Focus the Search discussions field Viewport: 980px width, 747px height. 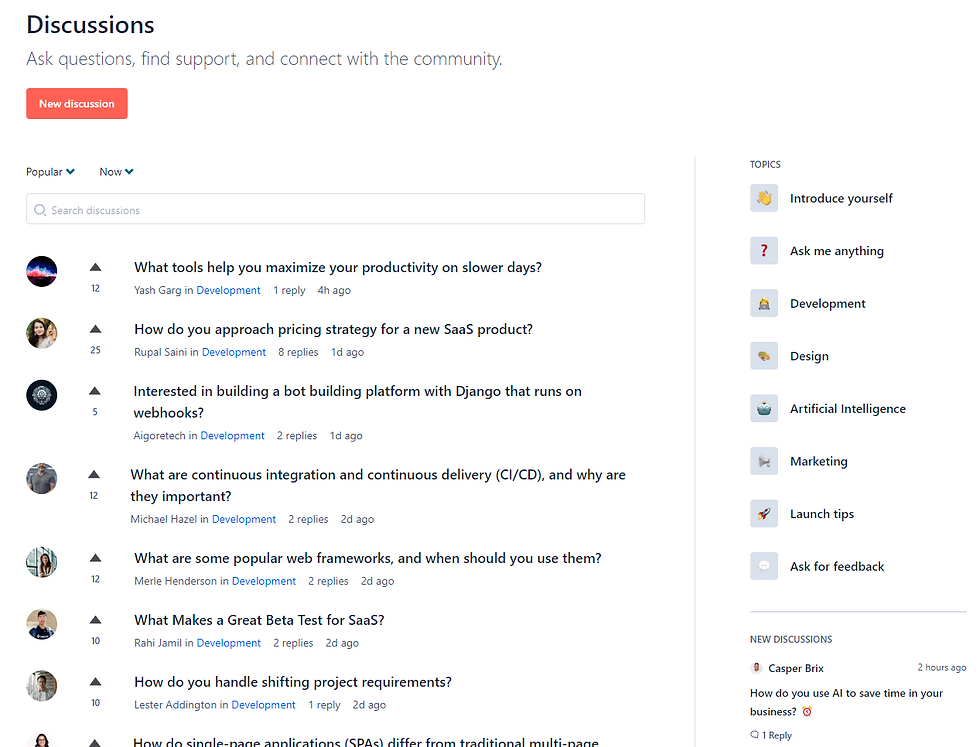[x=336, y=209]
